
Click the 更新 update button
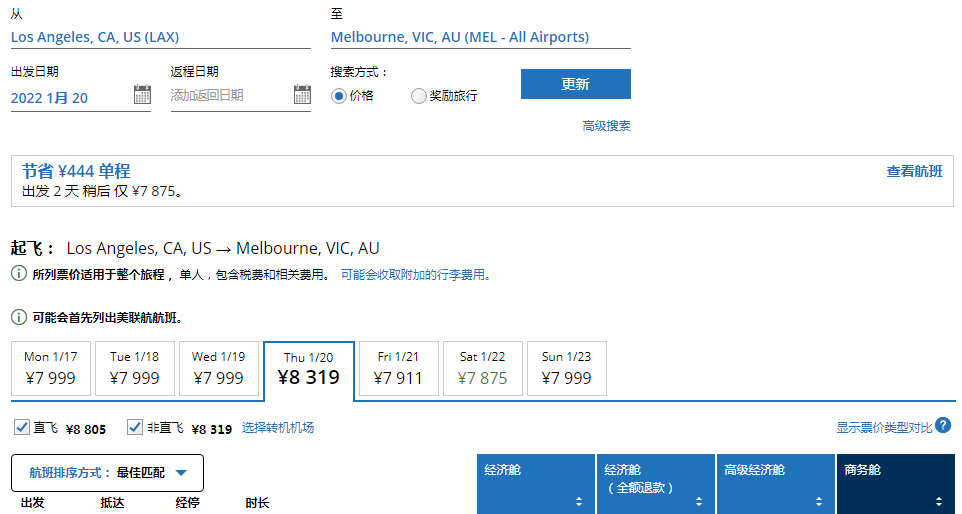coord(575,84)
